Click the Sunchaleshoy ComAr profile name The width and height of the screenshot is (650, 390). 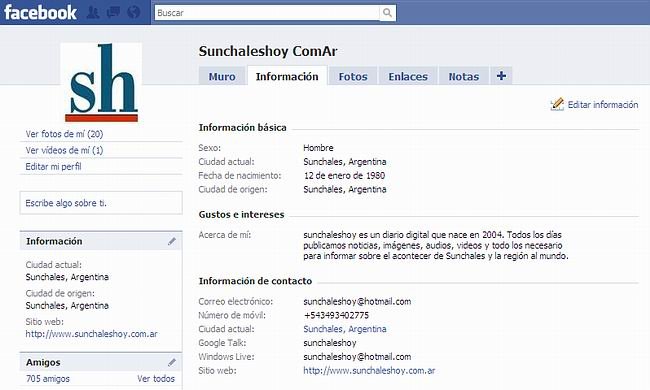coord(268,51)
